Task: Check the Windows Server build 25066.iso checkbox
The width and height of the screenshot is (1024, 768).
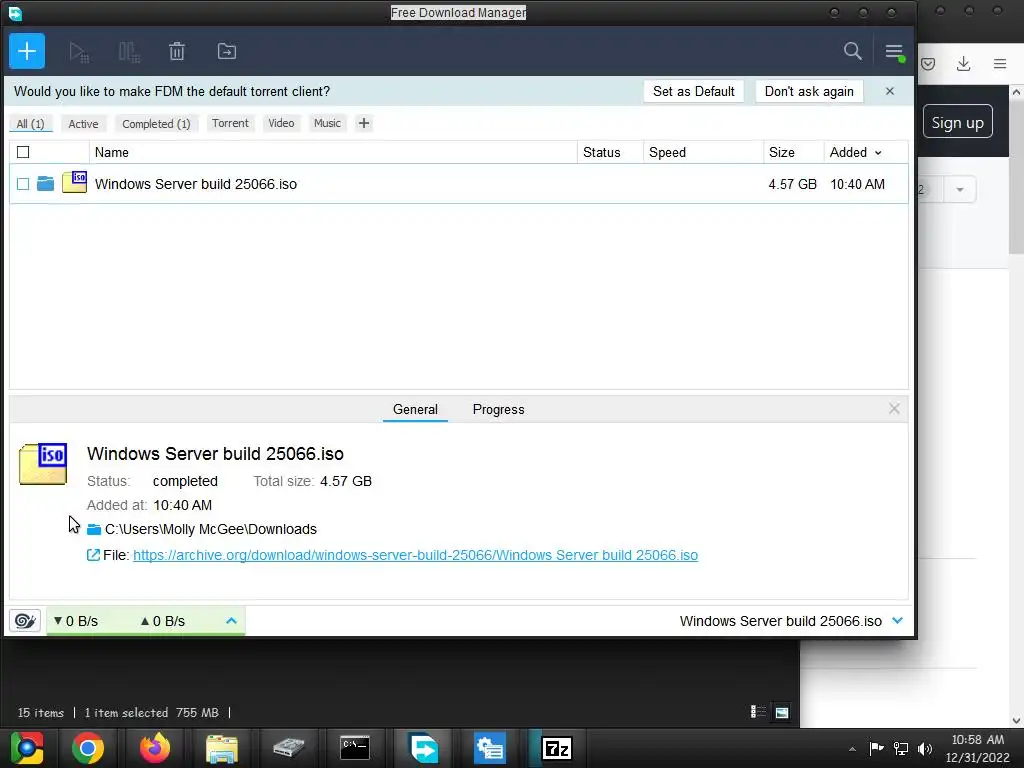Action: click(x=23, y=184)
